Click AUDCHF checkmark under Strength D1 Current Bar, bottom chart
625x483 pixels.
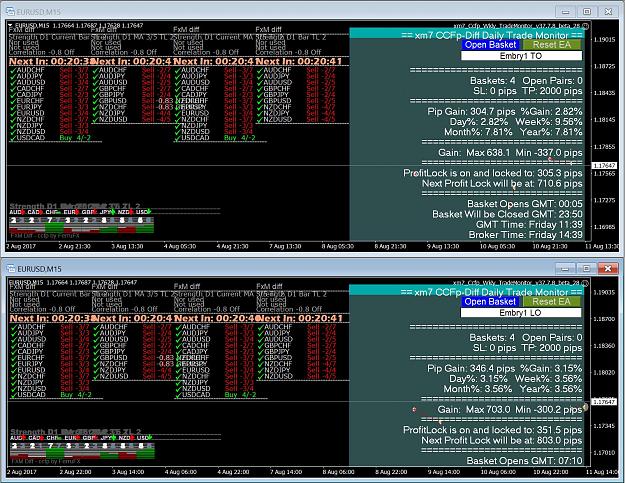coord(14,327)
